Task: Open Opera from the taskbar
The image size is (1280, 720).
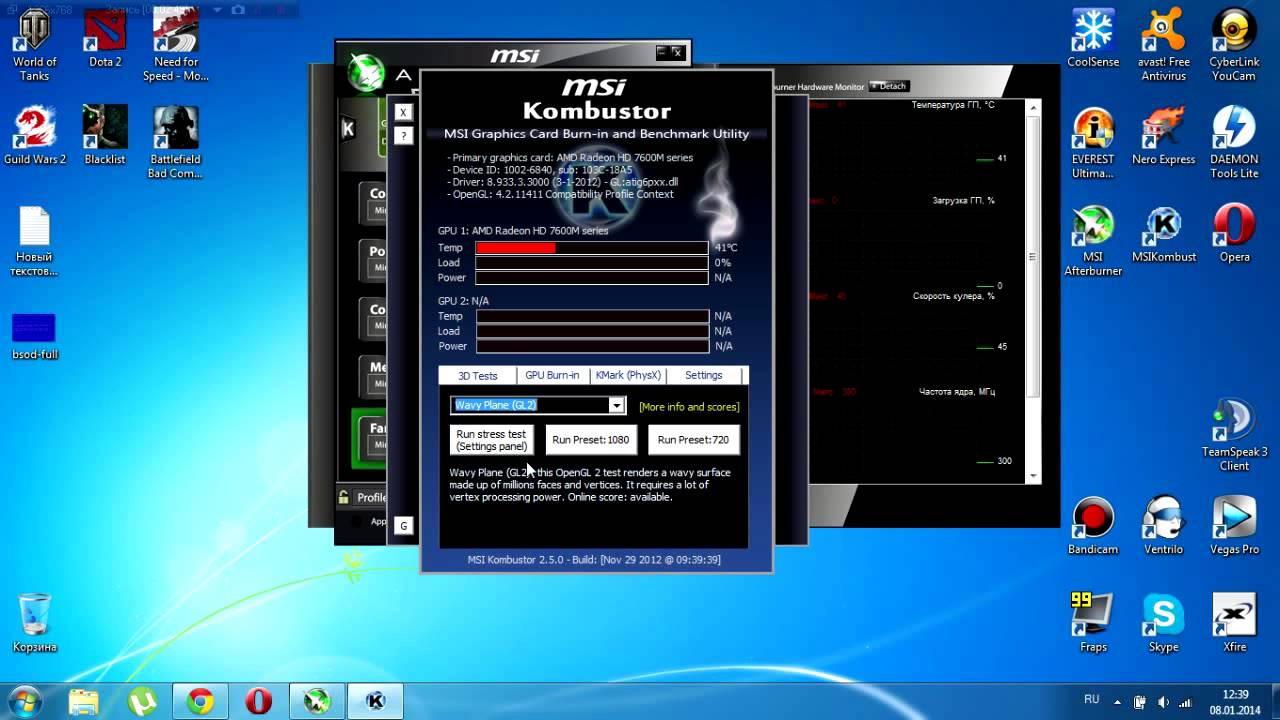Action: pyautogui.click(x=258, y=701)
